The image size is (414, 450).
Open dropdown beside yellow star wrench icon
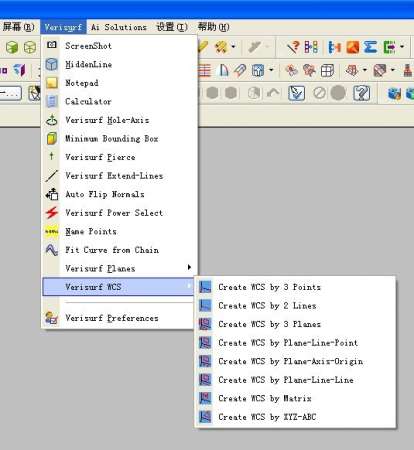(233, 46)
